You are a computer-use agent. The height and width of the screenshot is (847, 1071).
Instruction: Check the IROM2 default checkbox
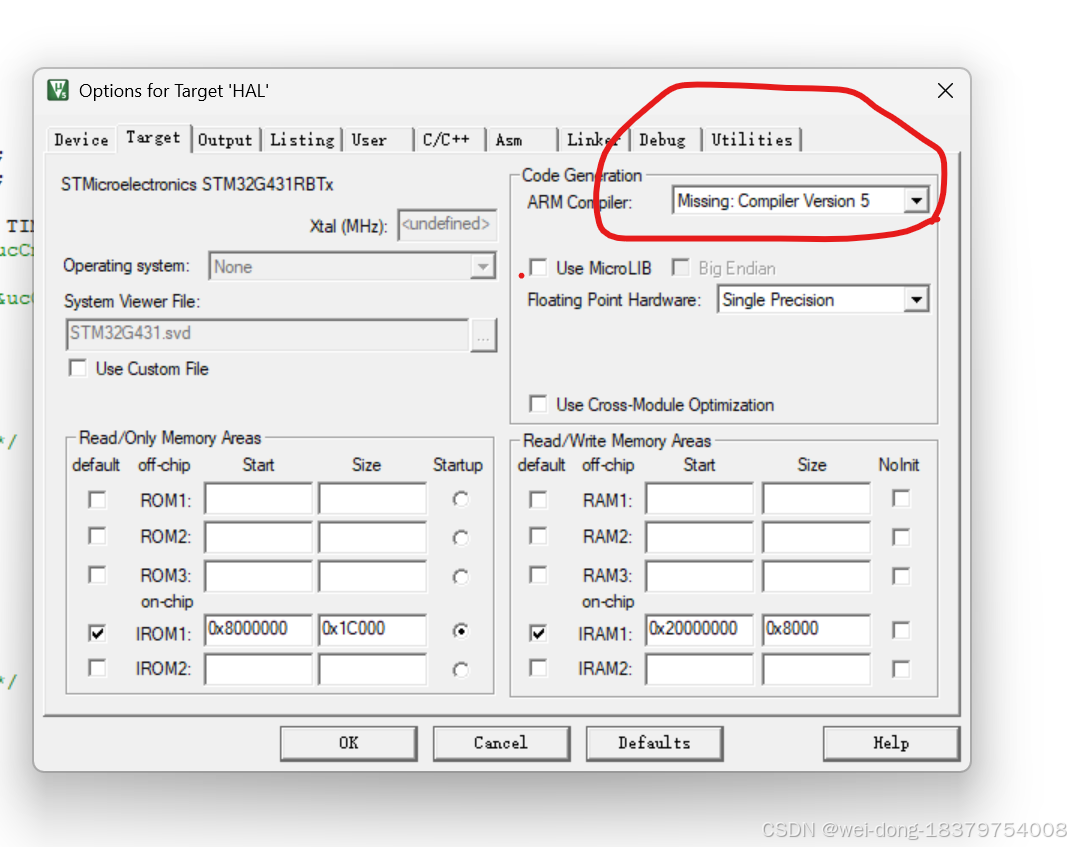[97, 667]
